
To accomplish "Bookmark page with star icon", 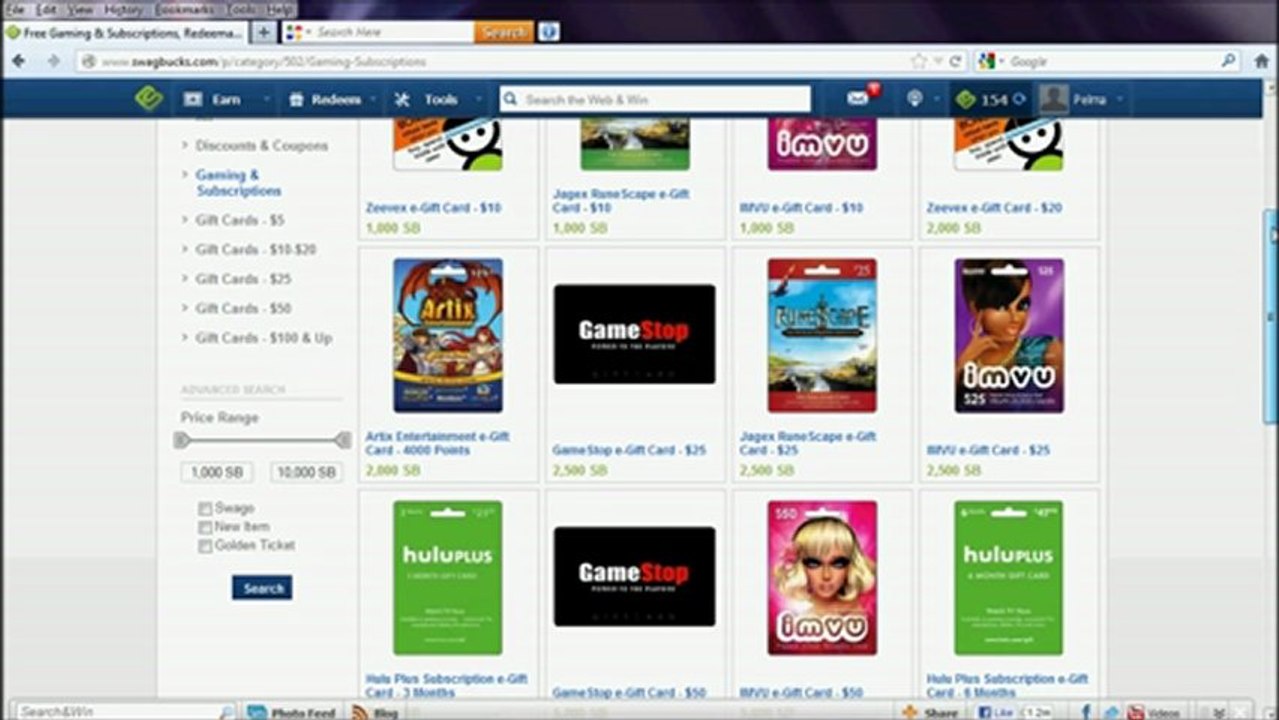I will [919, 61].
